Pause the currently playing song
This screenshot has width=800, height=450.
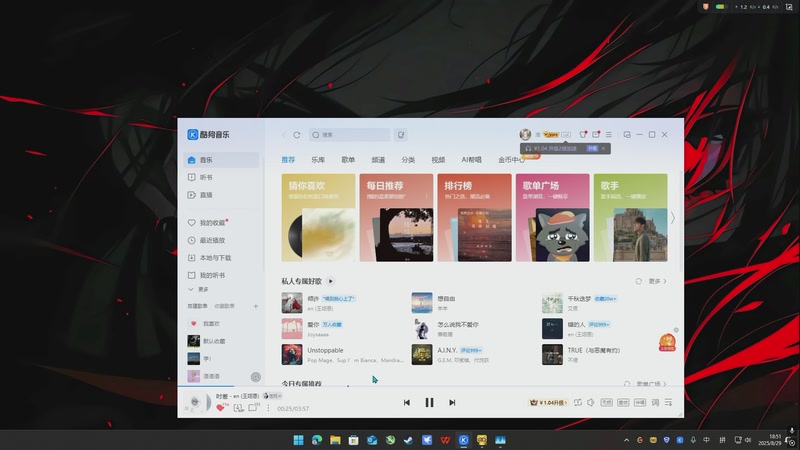(x=429, y=403)
